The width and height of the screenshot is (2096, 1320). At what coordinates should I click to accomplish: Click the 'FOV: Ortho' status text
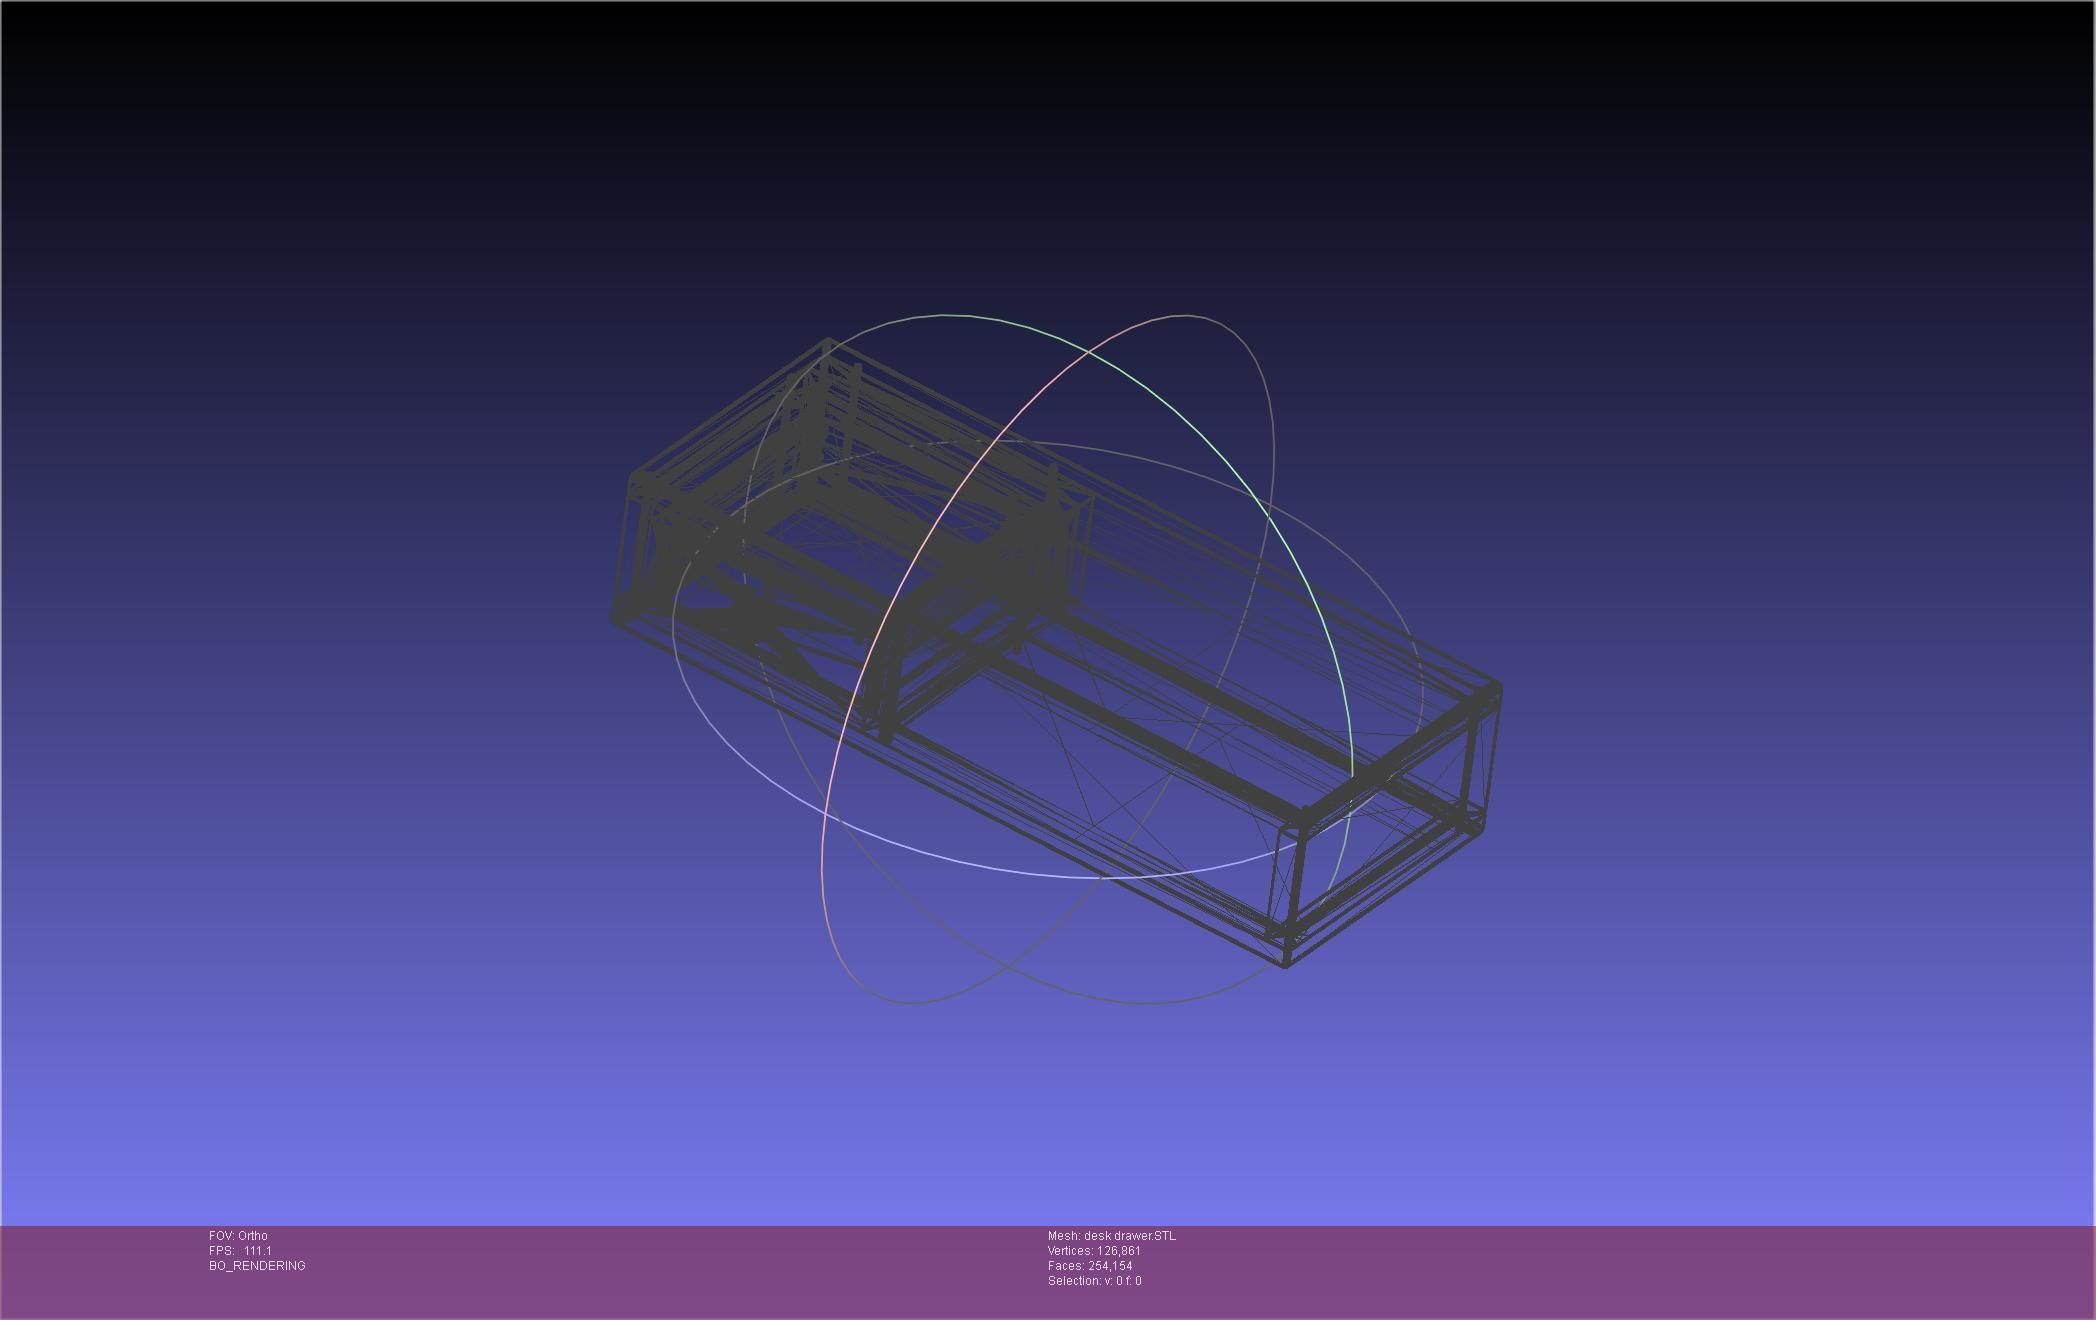point(238,1236)
